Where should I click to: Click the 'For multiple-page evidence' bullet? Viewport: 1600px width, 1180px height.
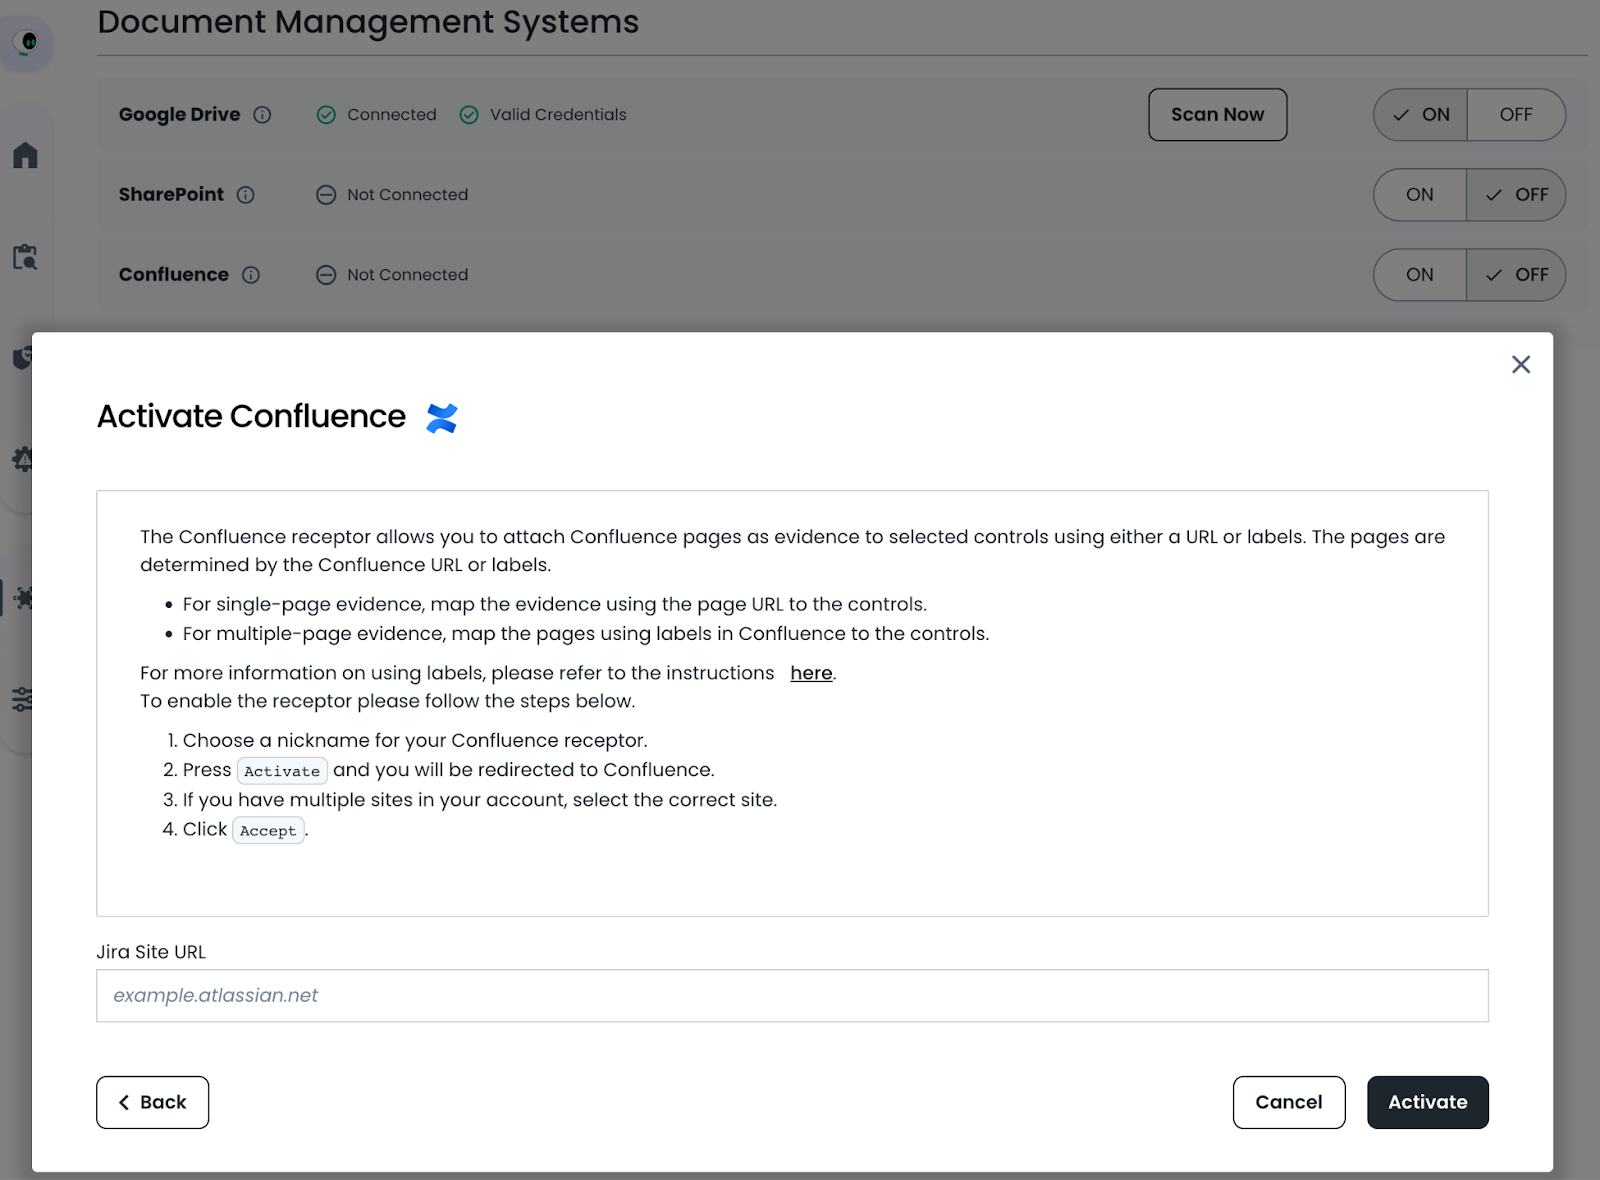tap(586, 634)
